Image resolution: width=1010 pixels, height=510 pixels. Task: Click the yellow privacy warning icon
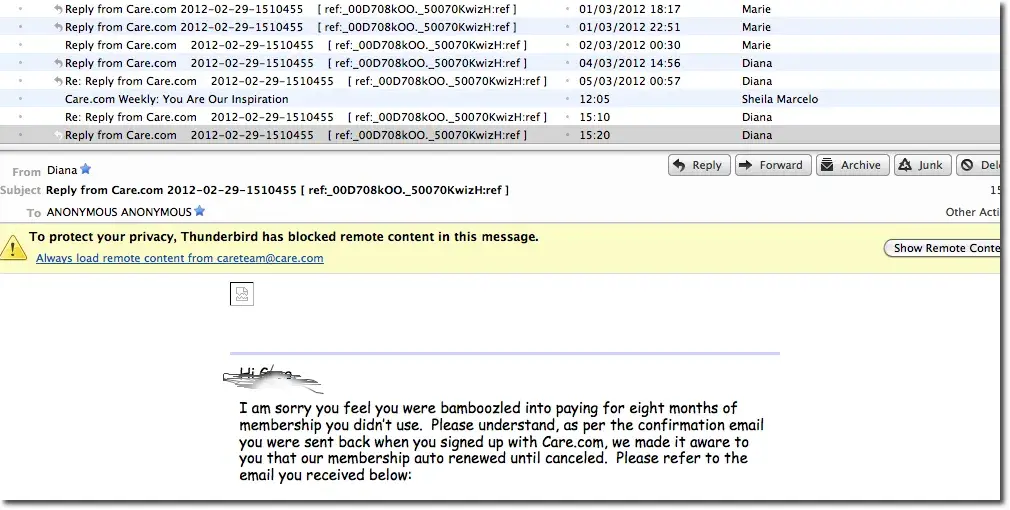point(13,246)
